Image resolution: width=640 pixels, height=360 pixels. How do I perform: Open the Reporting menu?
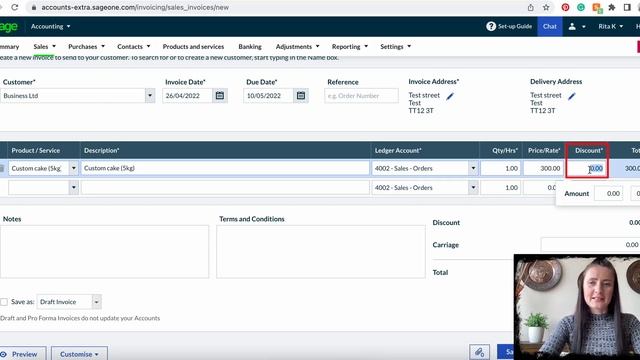(349, 47)
